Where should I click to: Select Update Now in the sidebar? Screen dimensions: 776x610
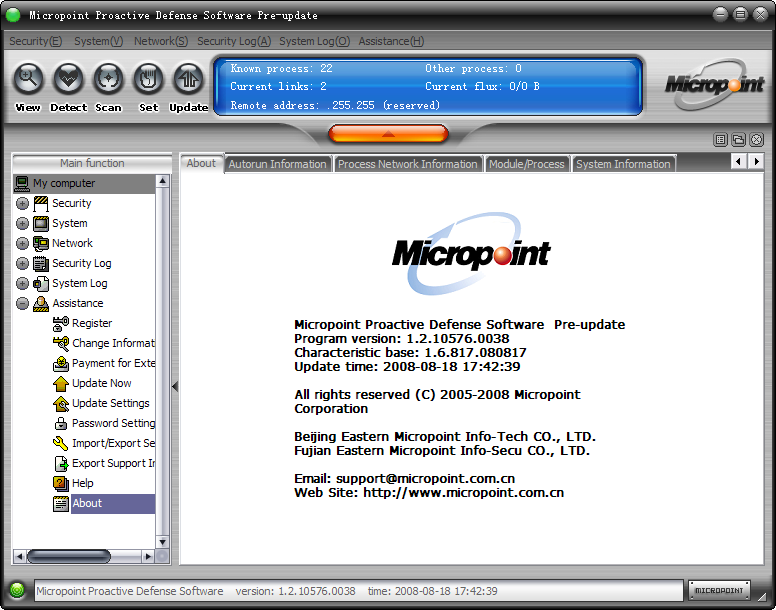click(x=101, y=383)
